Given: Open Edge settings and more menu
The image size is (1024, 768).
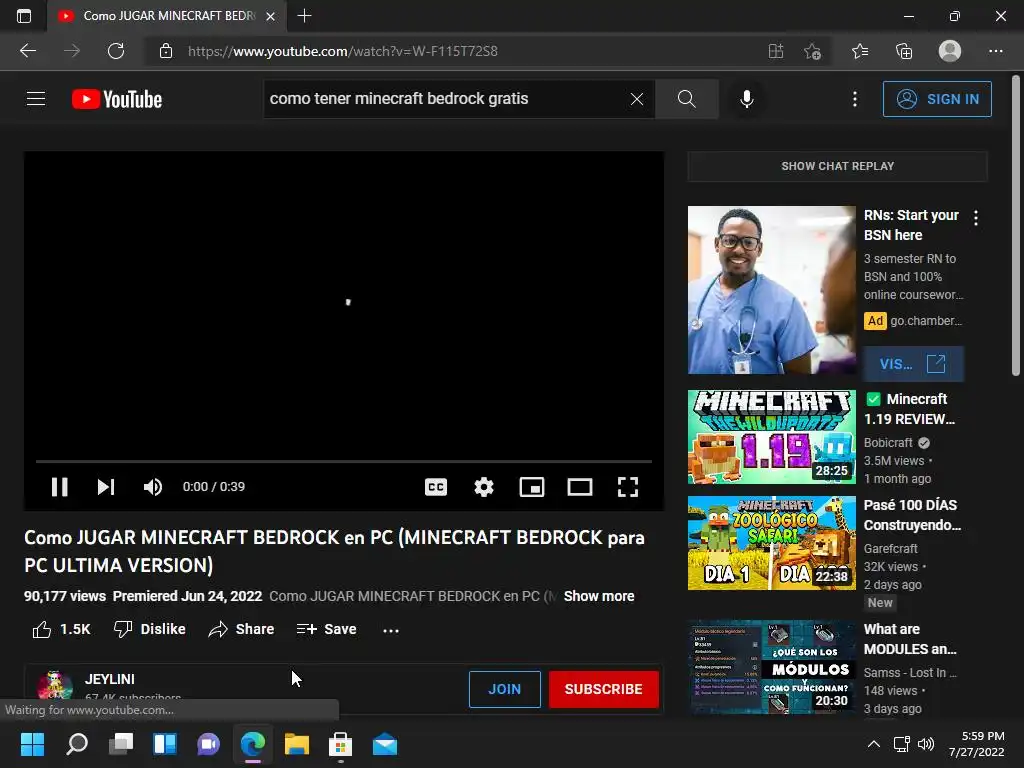Looking at the screenshot, I should click(x=995, y=51).
